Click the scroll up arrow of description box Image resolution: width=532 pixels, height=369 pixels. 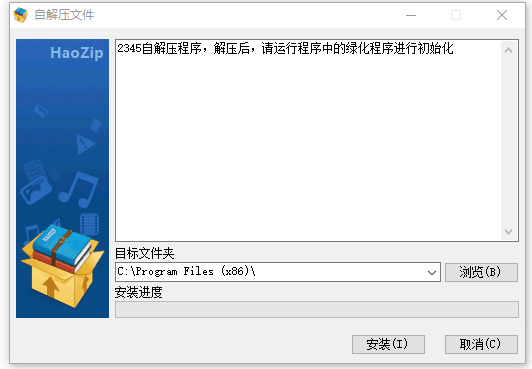click(508, 50)
